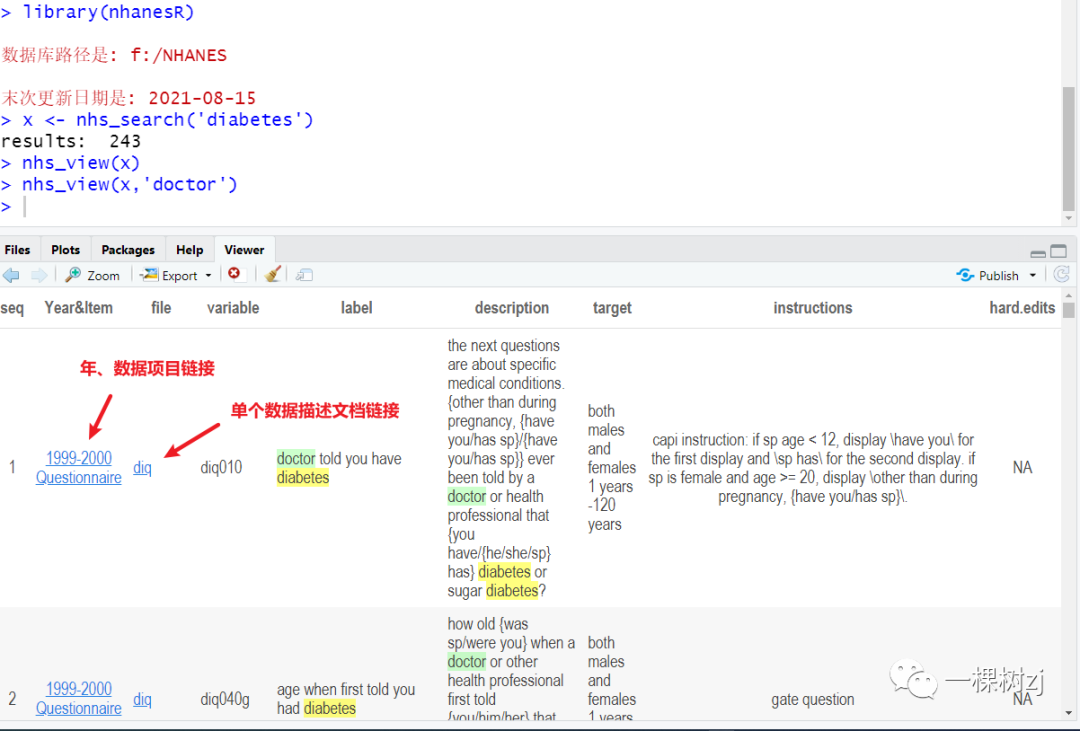The width and height of the screenshot is (1080, 731).
Task: Open 1999-2000 Questionnaire link in row 2
Action: [79, 698]
